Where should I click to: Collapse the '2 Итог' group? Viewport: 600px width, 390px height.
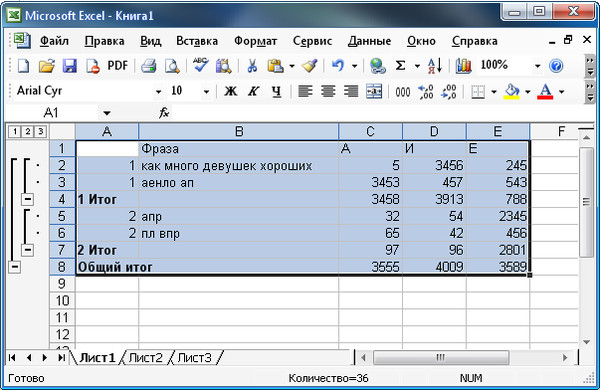pyautogui.click(x=27, y=250)
